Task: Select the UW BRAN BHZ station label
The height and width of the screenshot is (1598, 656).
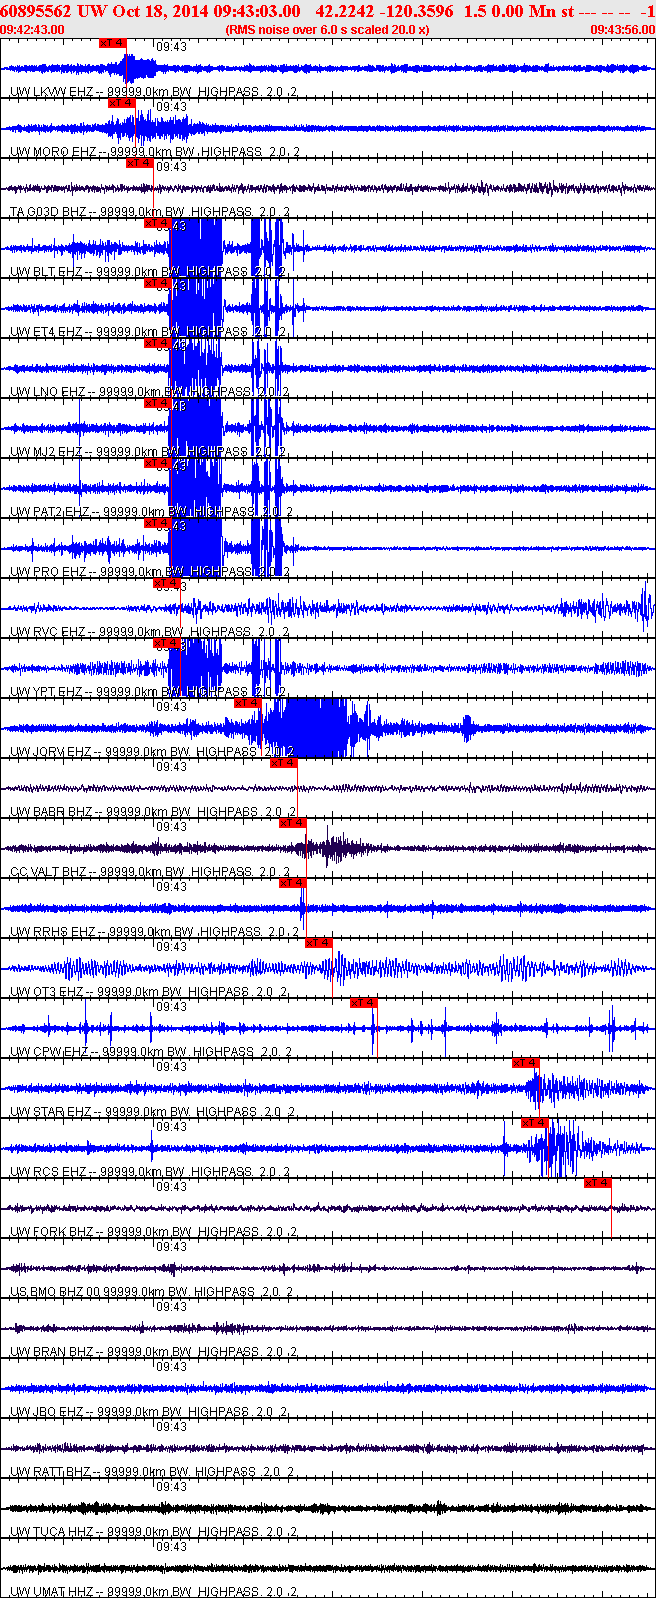Action: coord(52,1352)
